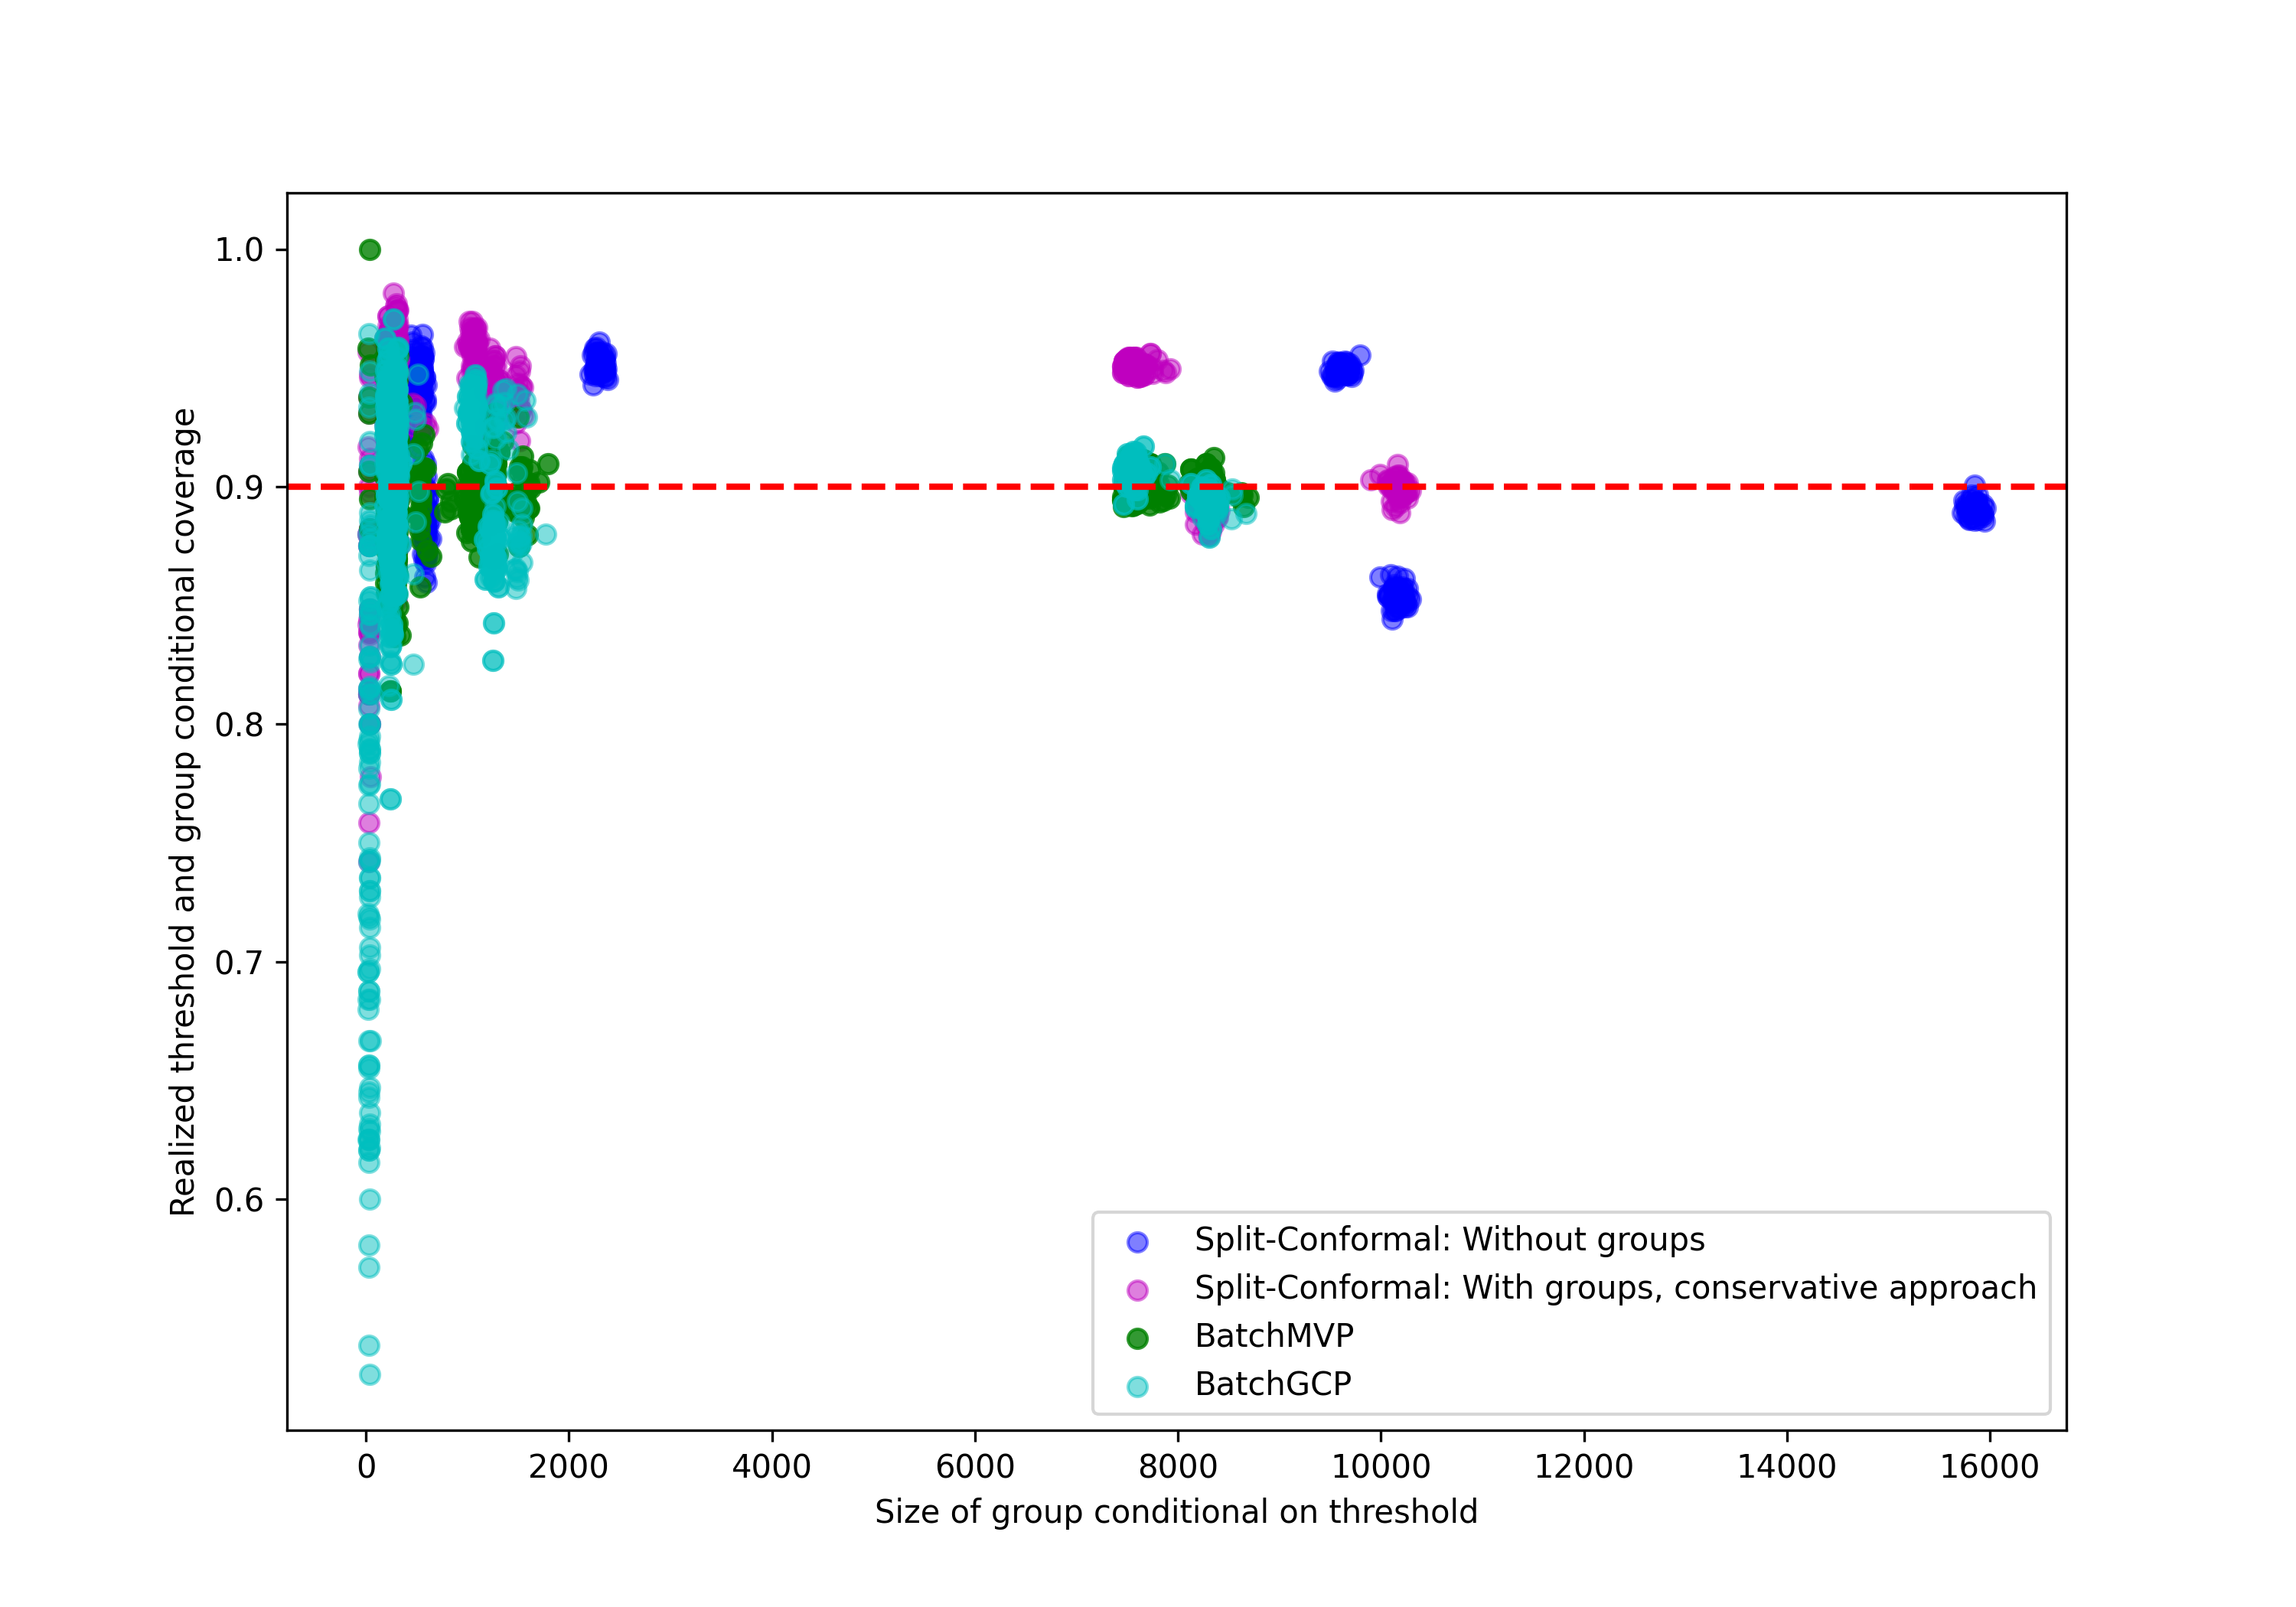Click the 8000 x-axis tick label
Viewport: 2296px width, 1607px height.
pos(1178,1467)
